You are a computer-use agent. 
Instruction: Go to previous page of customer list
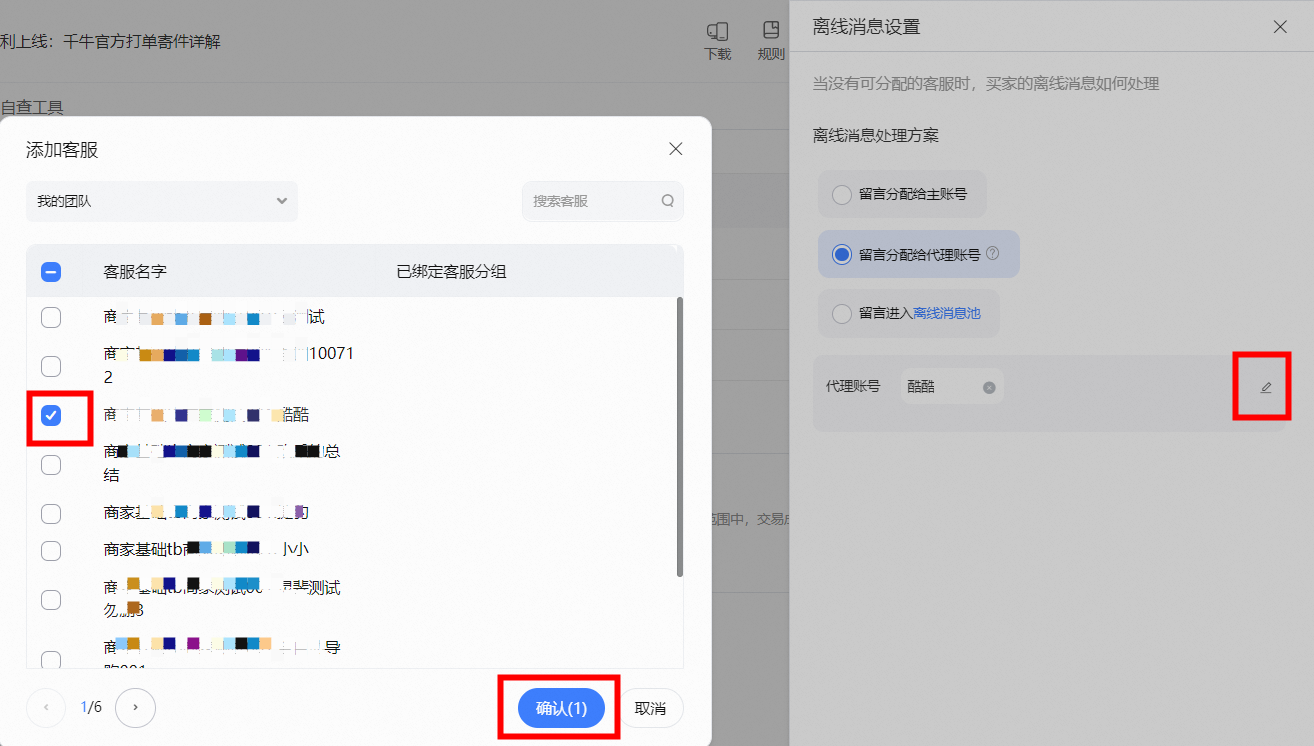point(46,708)
